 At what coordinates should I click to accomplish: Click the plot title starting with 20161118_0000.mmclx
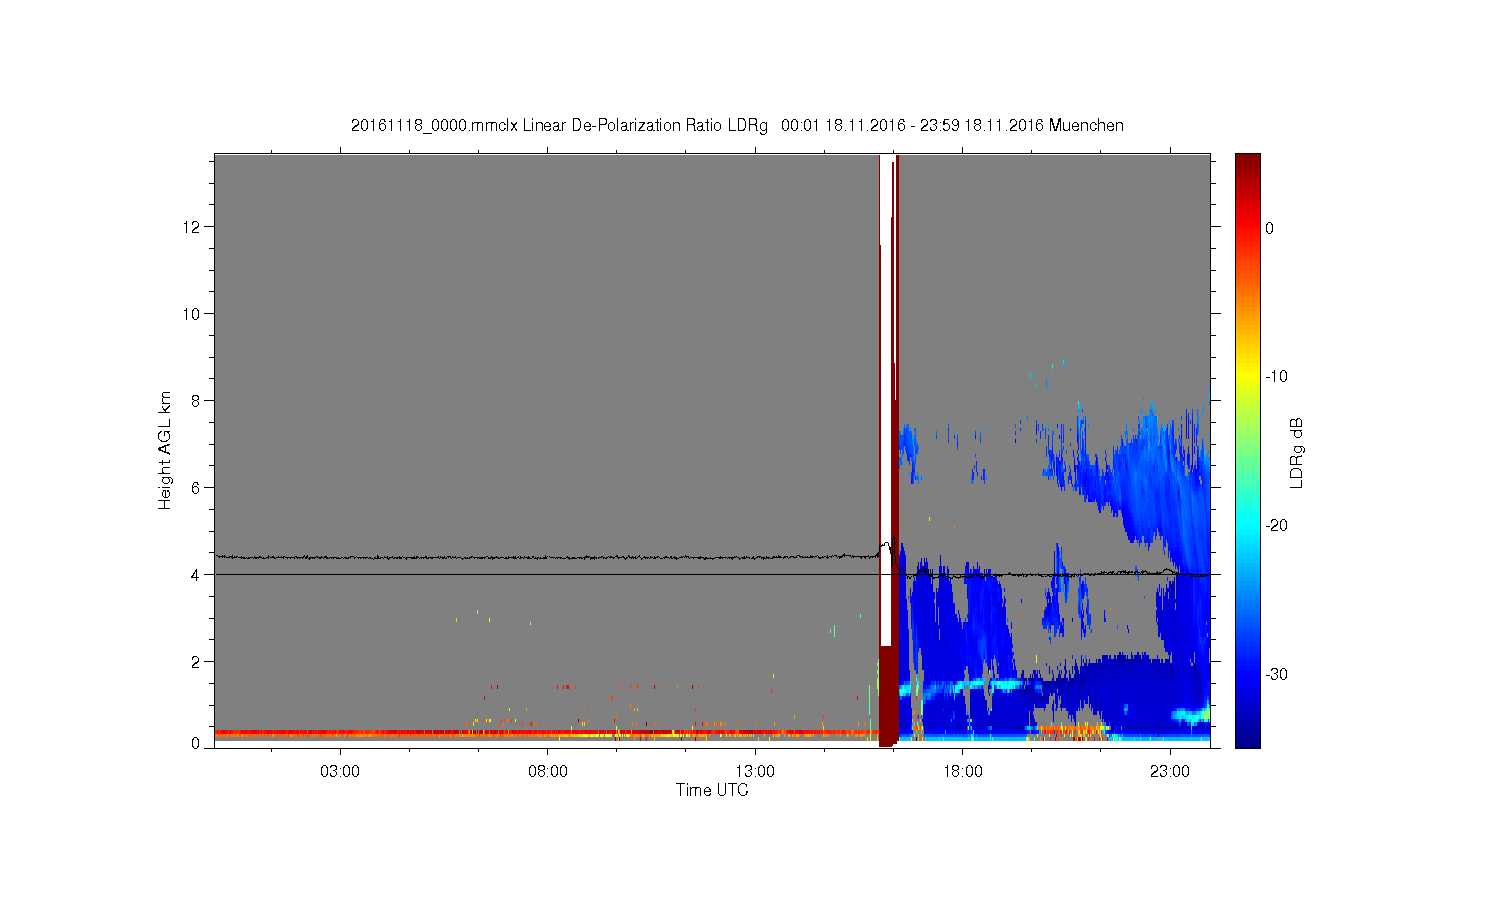tap(737, 126)
